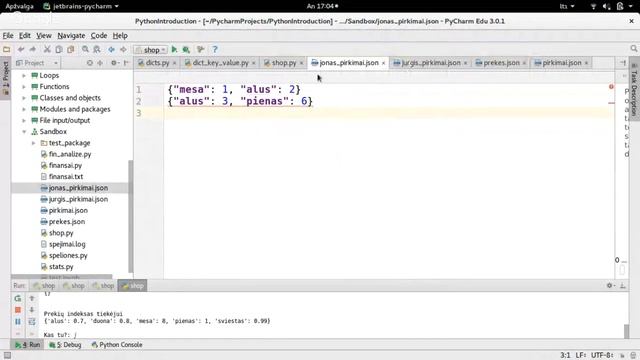Close the pirkimai.json editor tab

coord(587,63)
